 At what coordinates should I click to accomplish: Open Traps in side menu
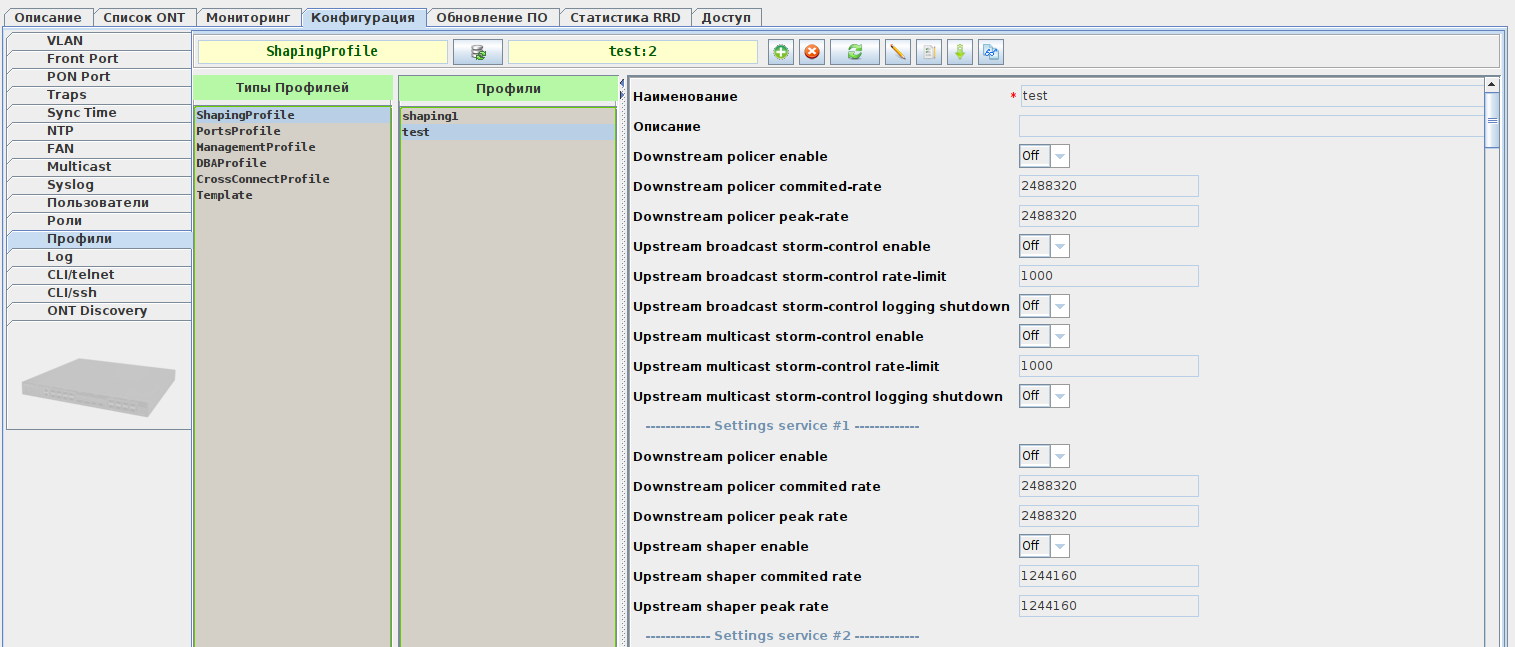point(99,95)
